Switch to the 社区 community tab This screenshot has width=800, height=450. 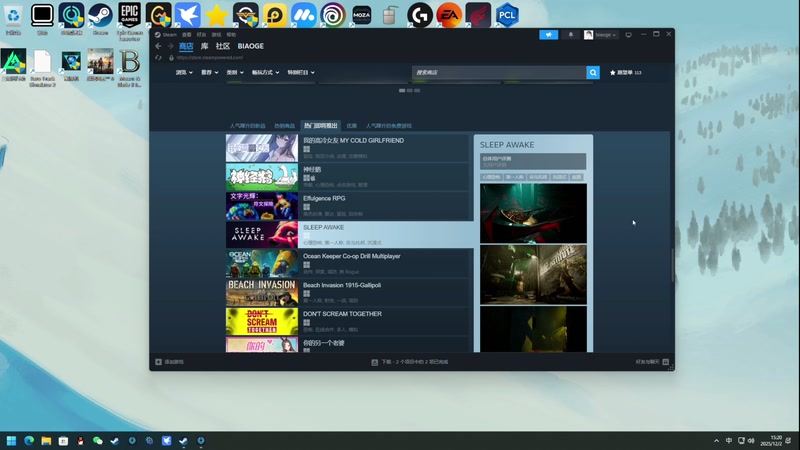222,46
